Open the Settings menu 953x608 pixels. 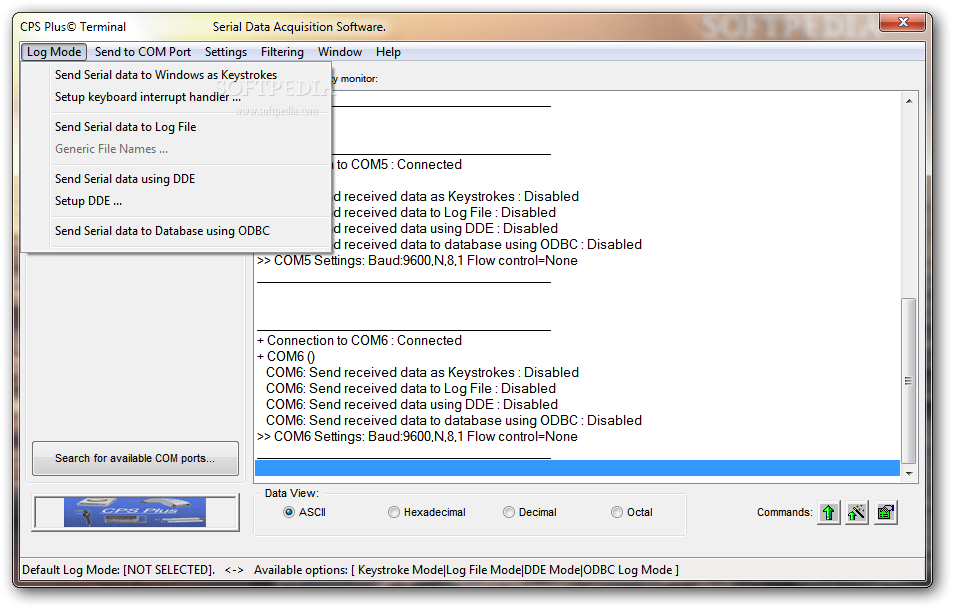[225, 52]
